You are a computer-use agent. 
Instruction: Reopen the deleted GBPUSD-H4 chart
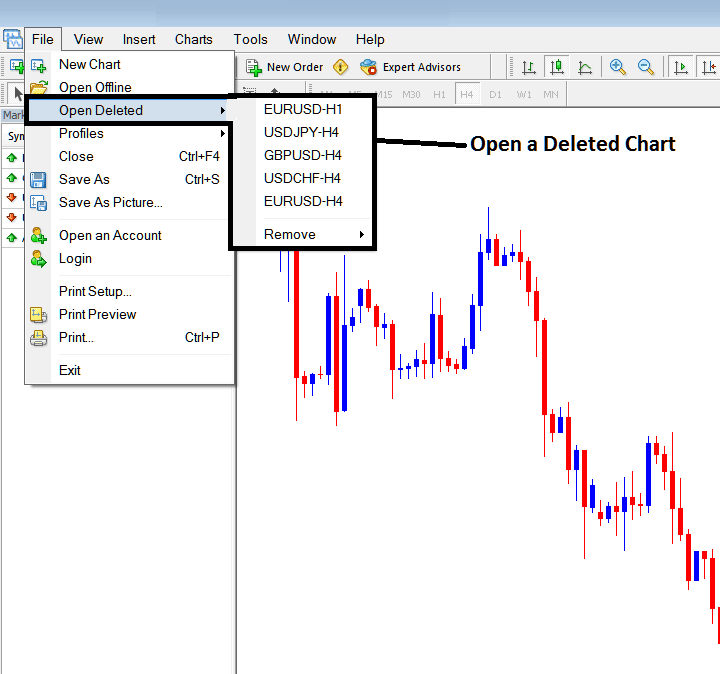pyautogui.click(x=302, y=155)
